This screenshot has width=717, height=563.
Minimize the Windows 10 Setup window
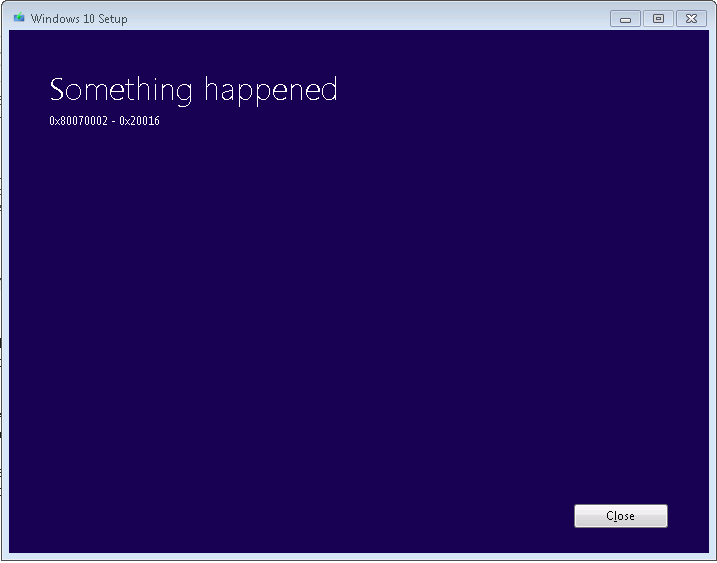[625, 19]
